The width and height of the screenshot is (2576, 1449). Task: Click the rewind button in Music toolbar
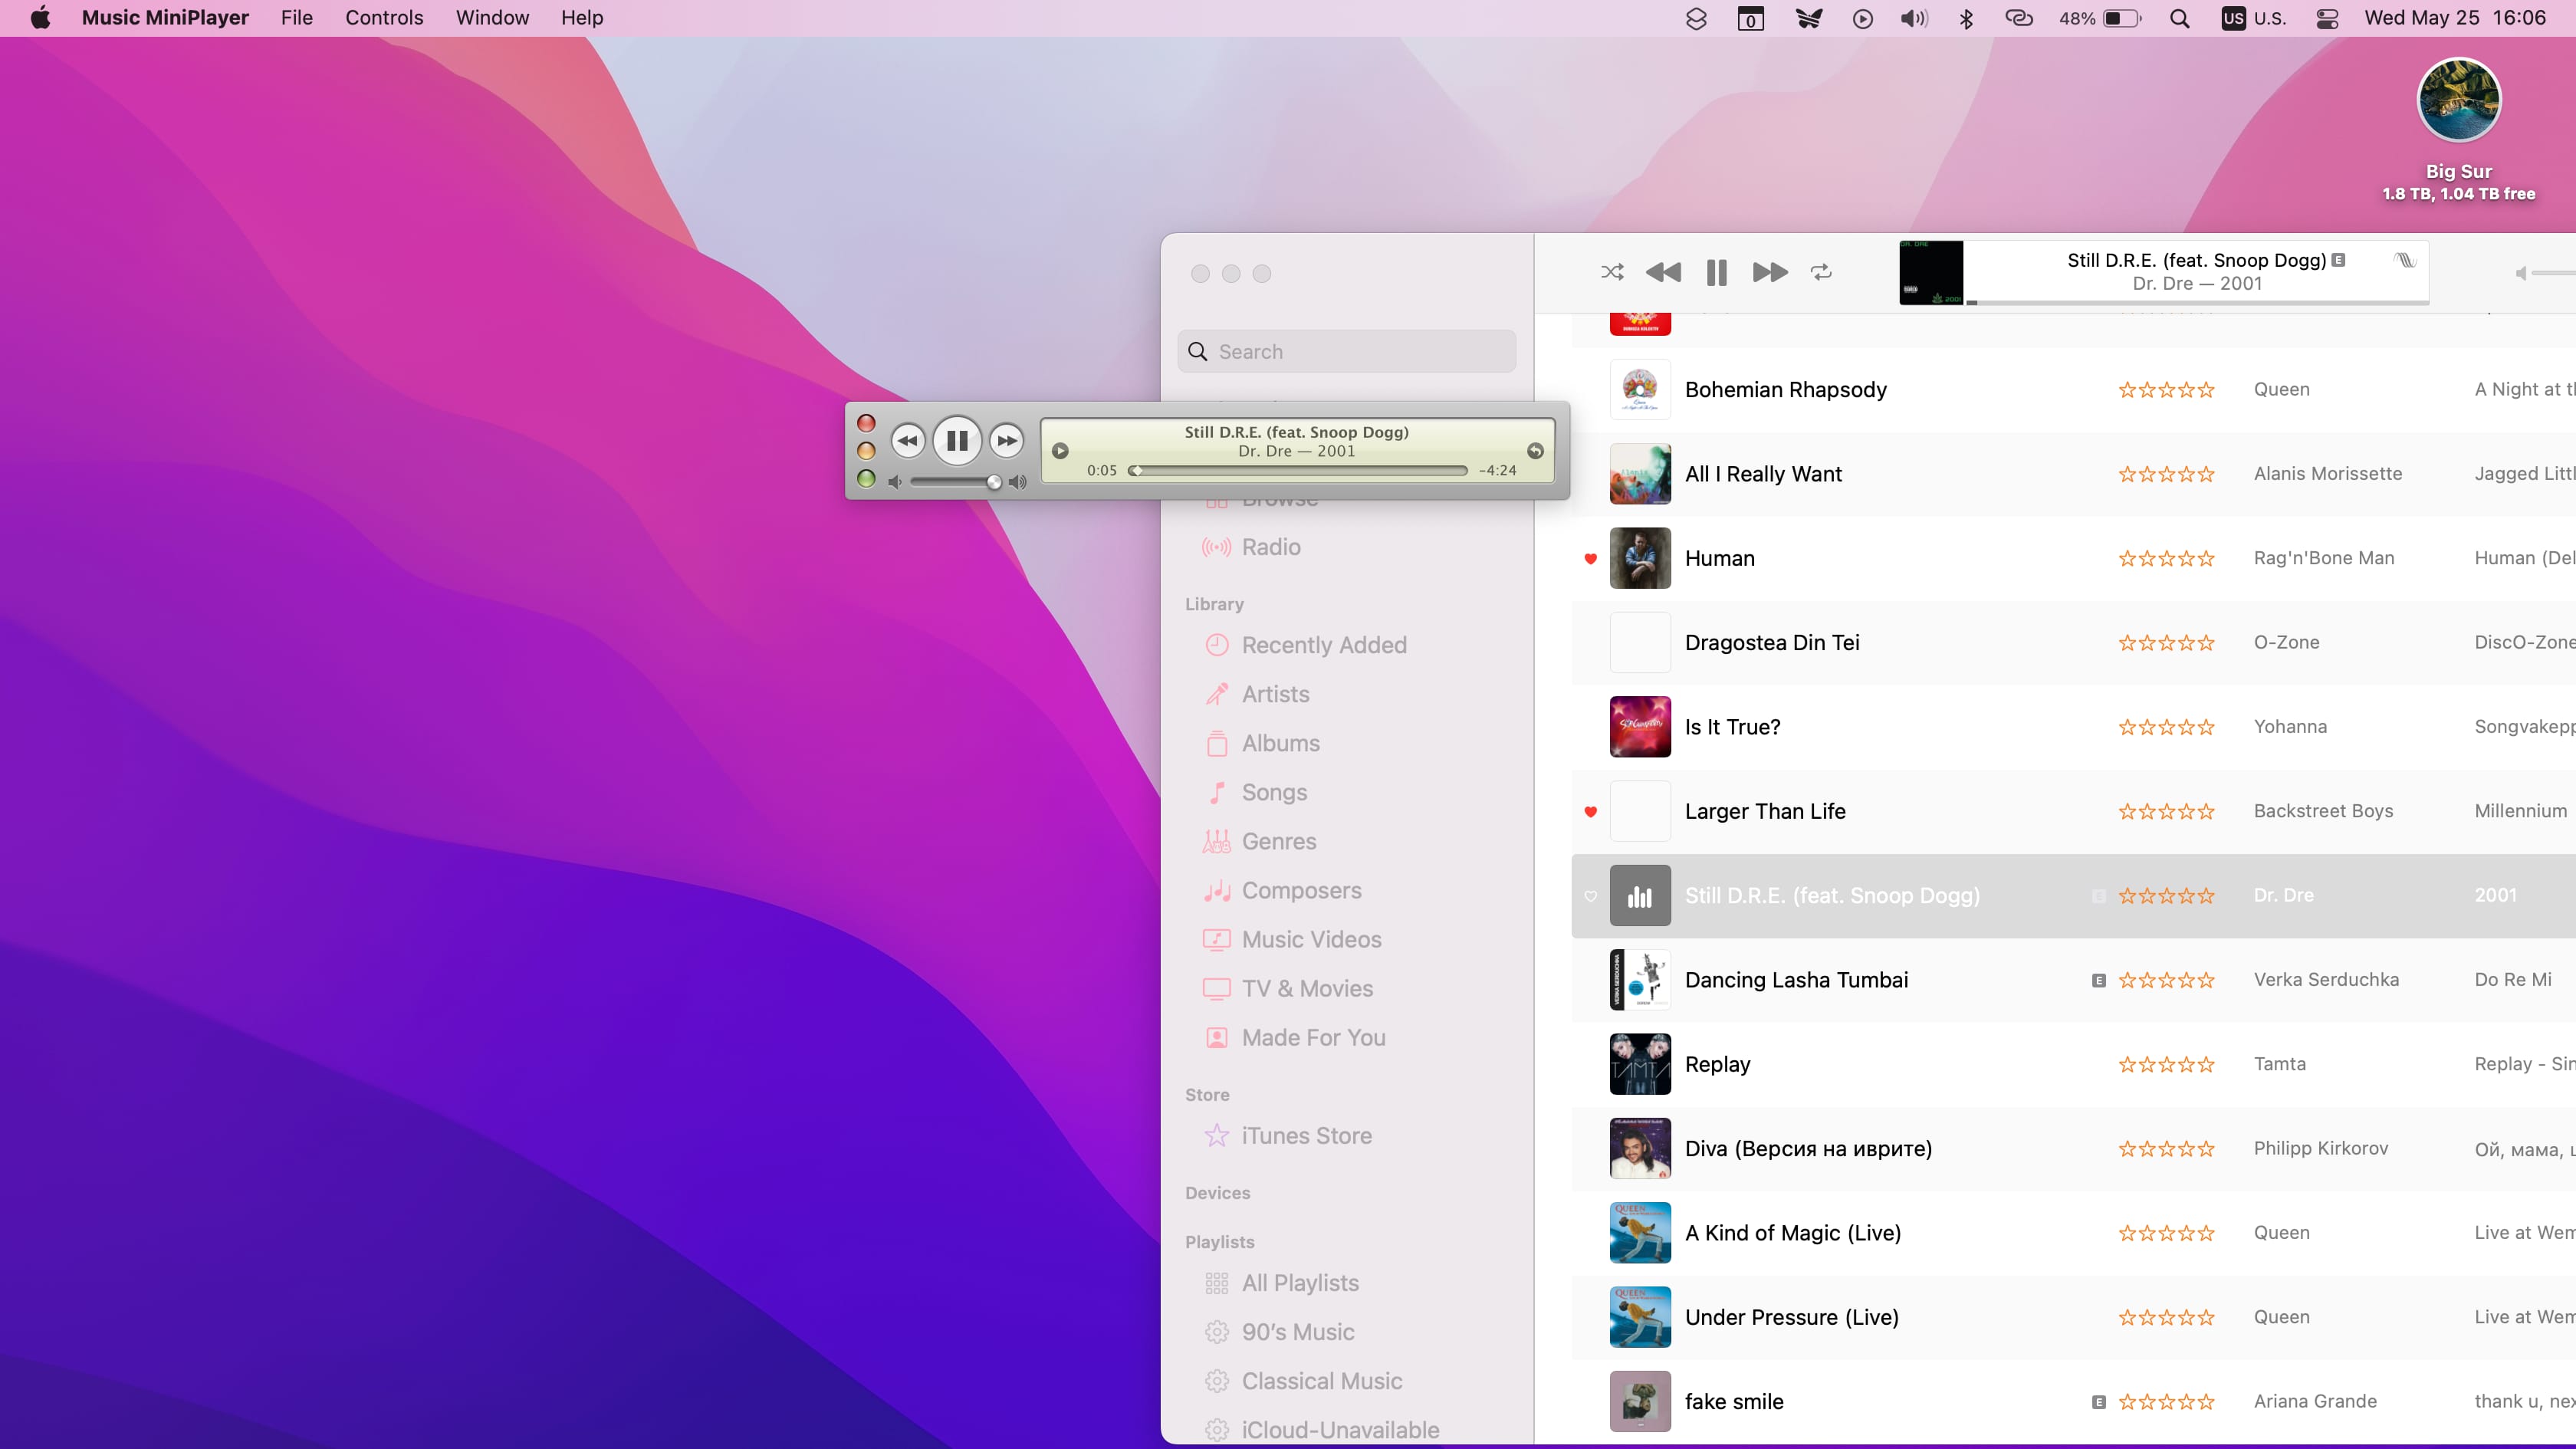click(x=1663, y=272)
